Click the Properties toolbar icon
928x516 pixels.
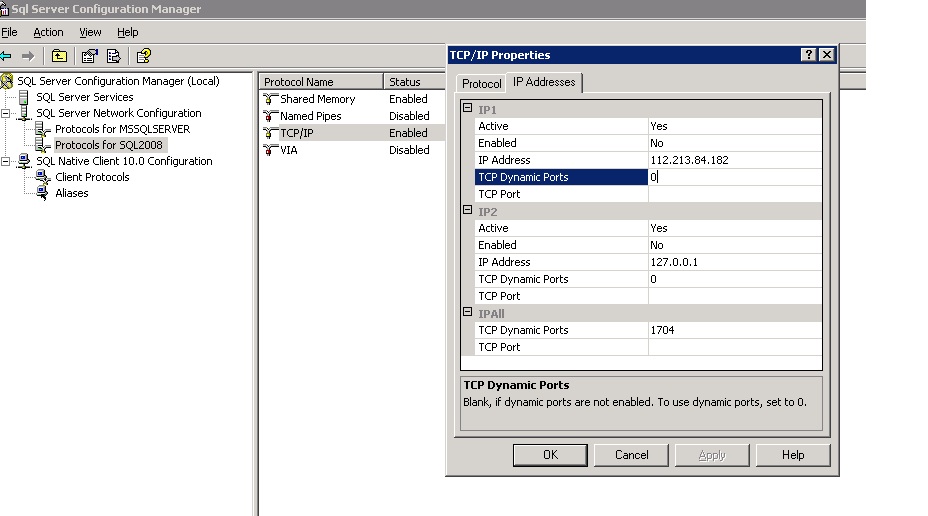[90, 56]
